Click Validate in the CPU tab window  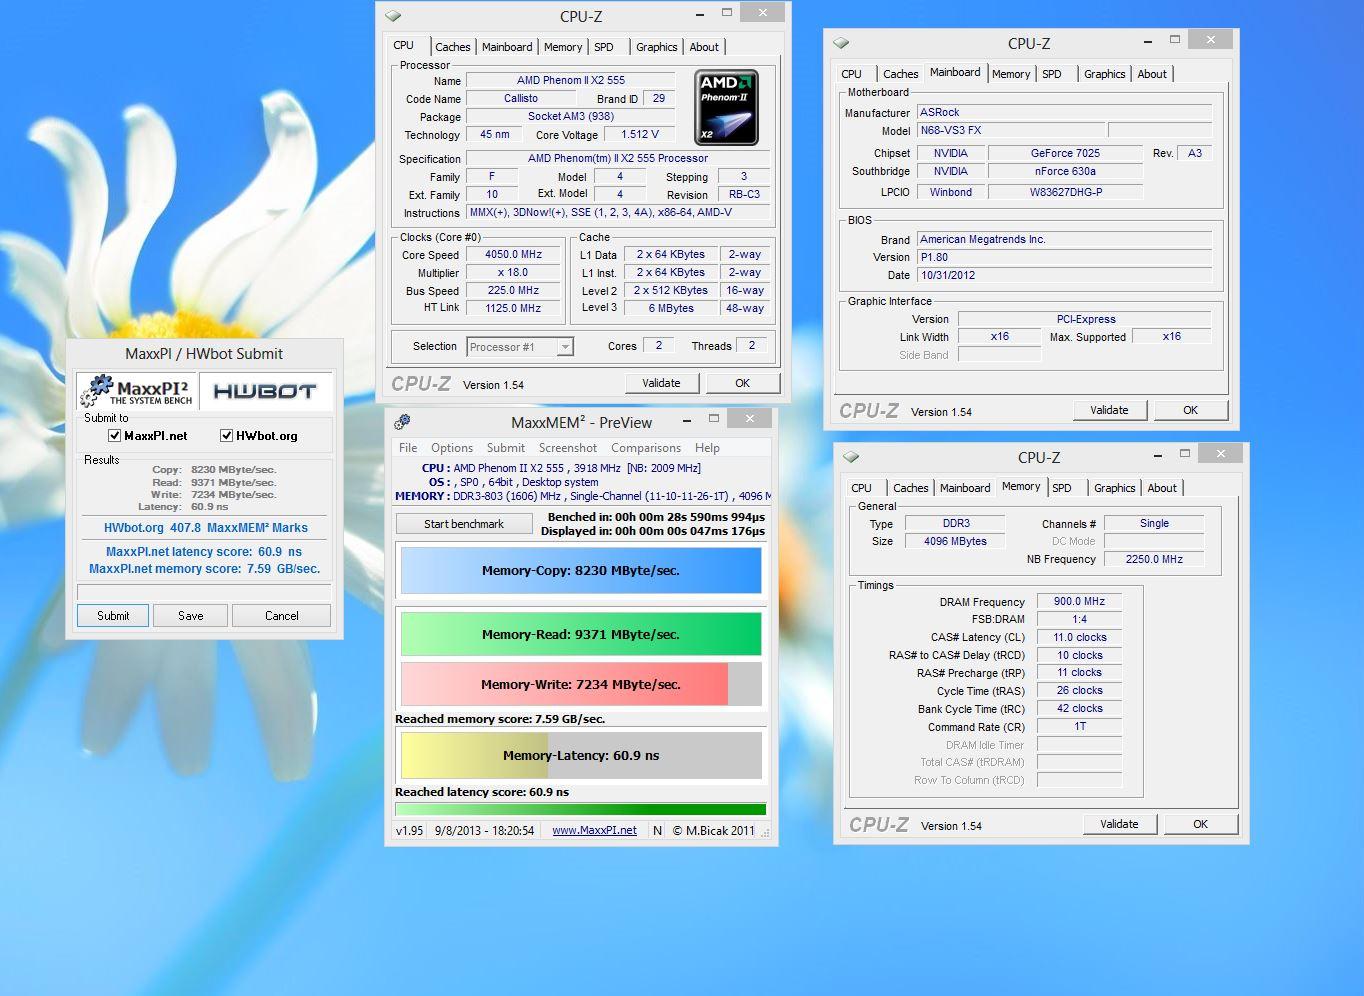click(661, 383)
